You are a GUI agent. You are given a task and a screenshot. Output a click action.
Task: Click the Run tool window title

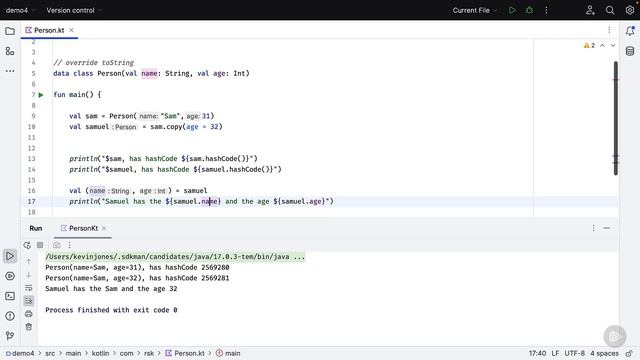(36, 228)
